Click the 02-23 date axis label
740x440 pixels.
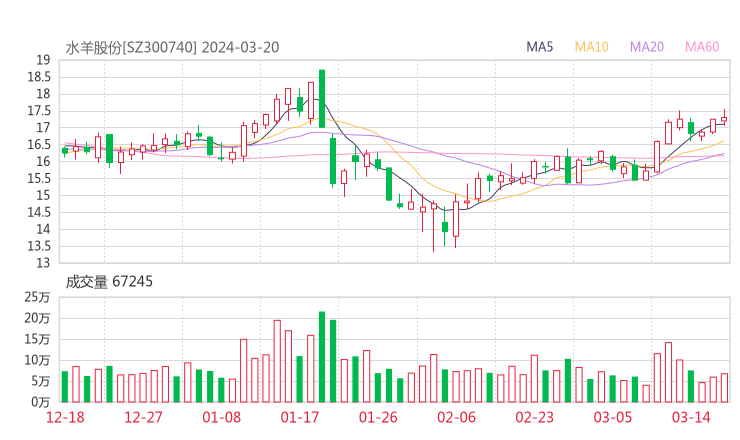point(534,417)
